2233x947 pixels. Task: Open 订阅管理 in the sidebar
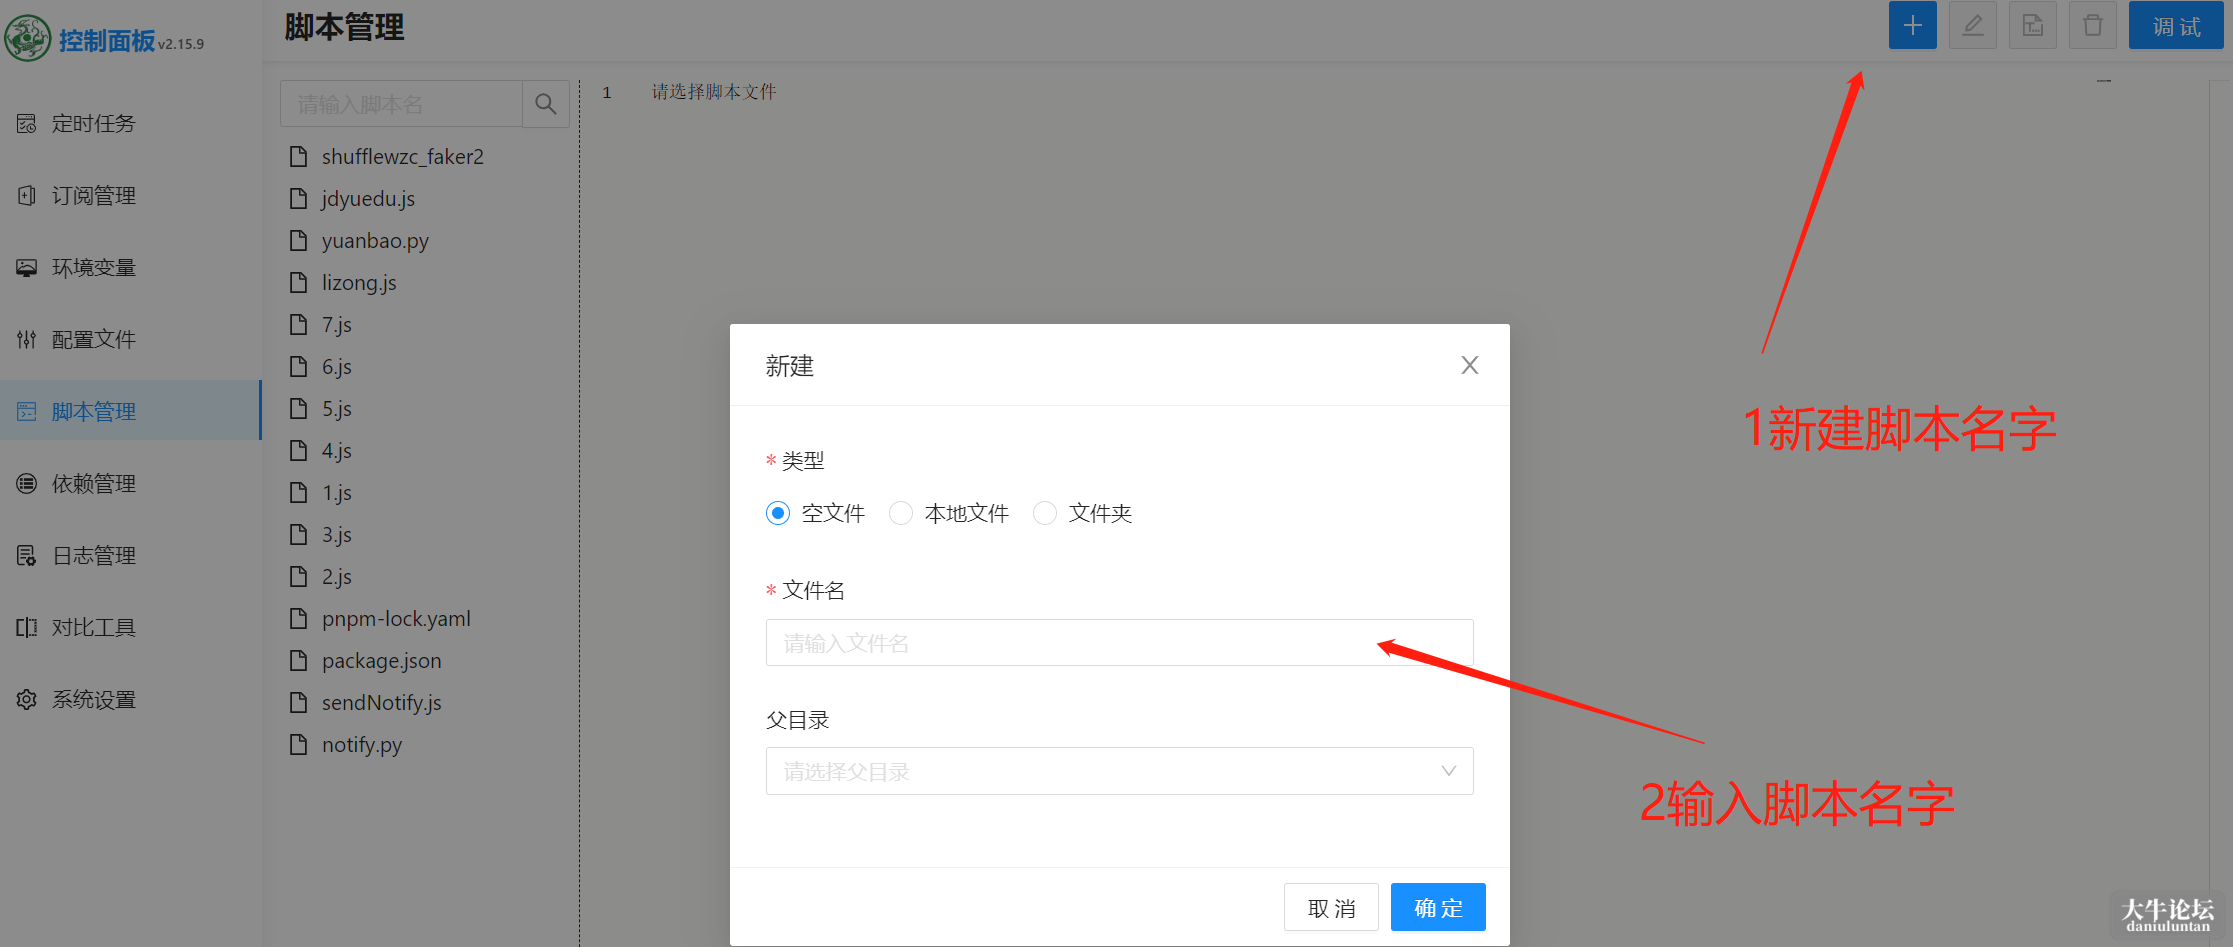[x=130, y=196]
